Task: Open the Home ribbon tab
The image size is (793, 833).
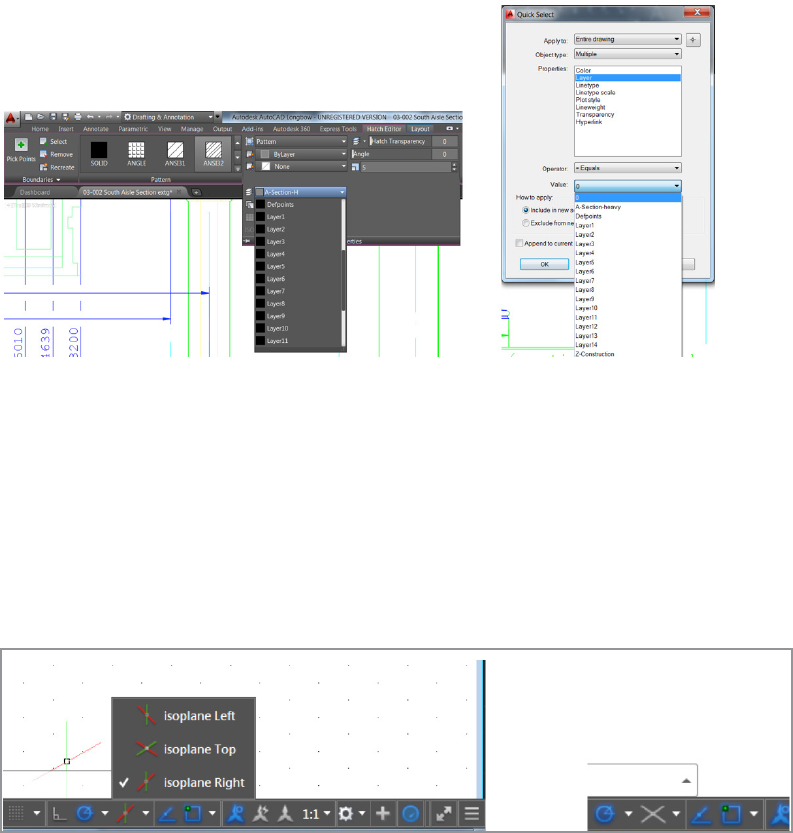Action: [40, 129]
